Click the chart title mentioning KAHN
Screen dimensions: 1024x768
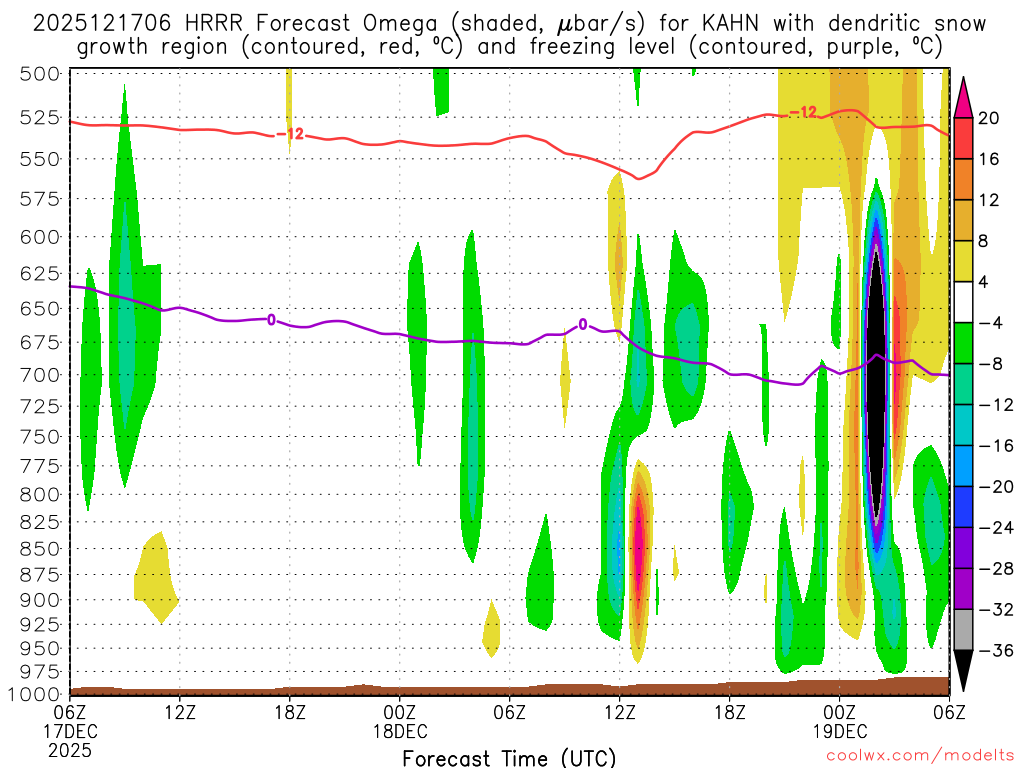point(509,35)
